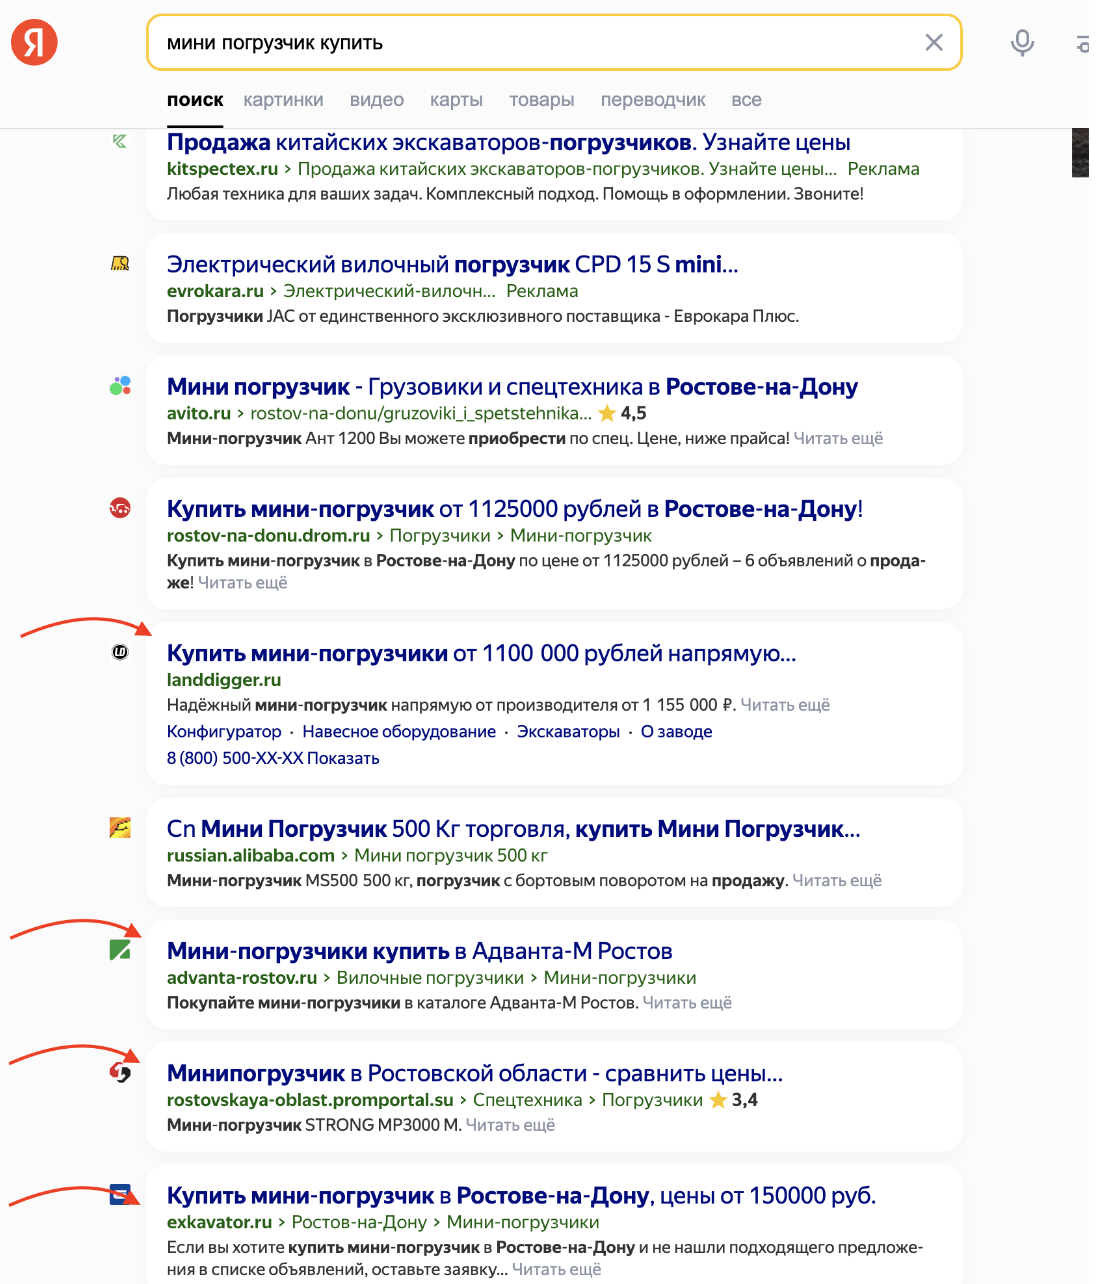Expand landdigger snippet via Читать ещё

pyautogui.click(x=785, y=705)
